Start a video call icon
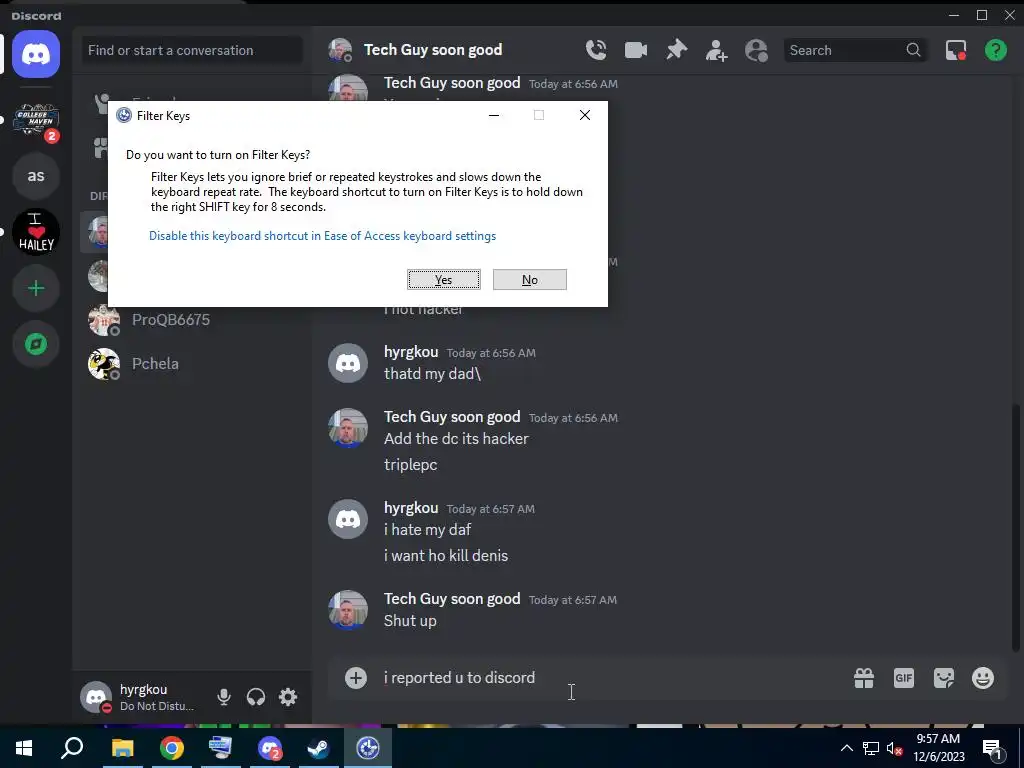The height and width of the screenshot is (768, 1024). coord(635,50)
